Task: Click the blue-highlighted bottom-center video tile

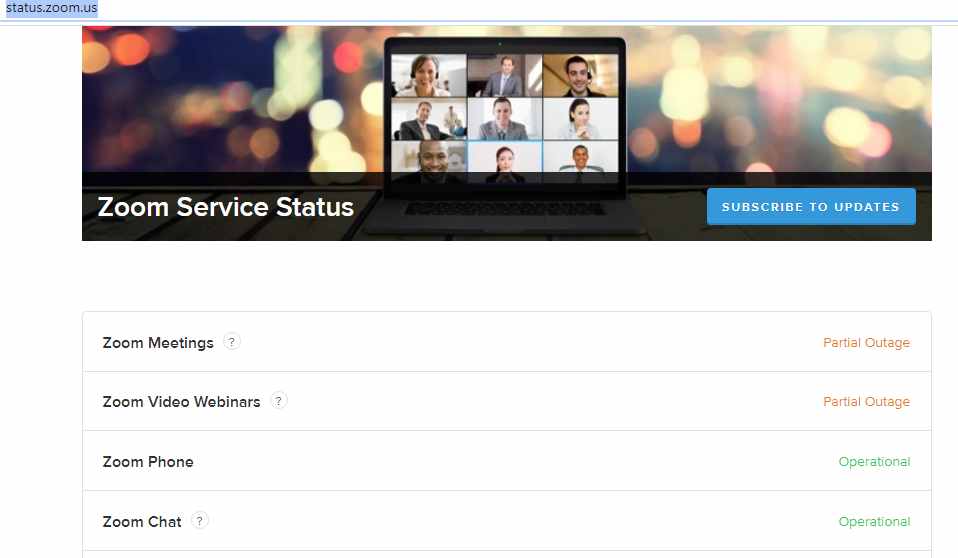Action: pyautogui.click(x=504, y=161)
